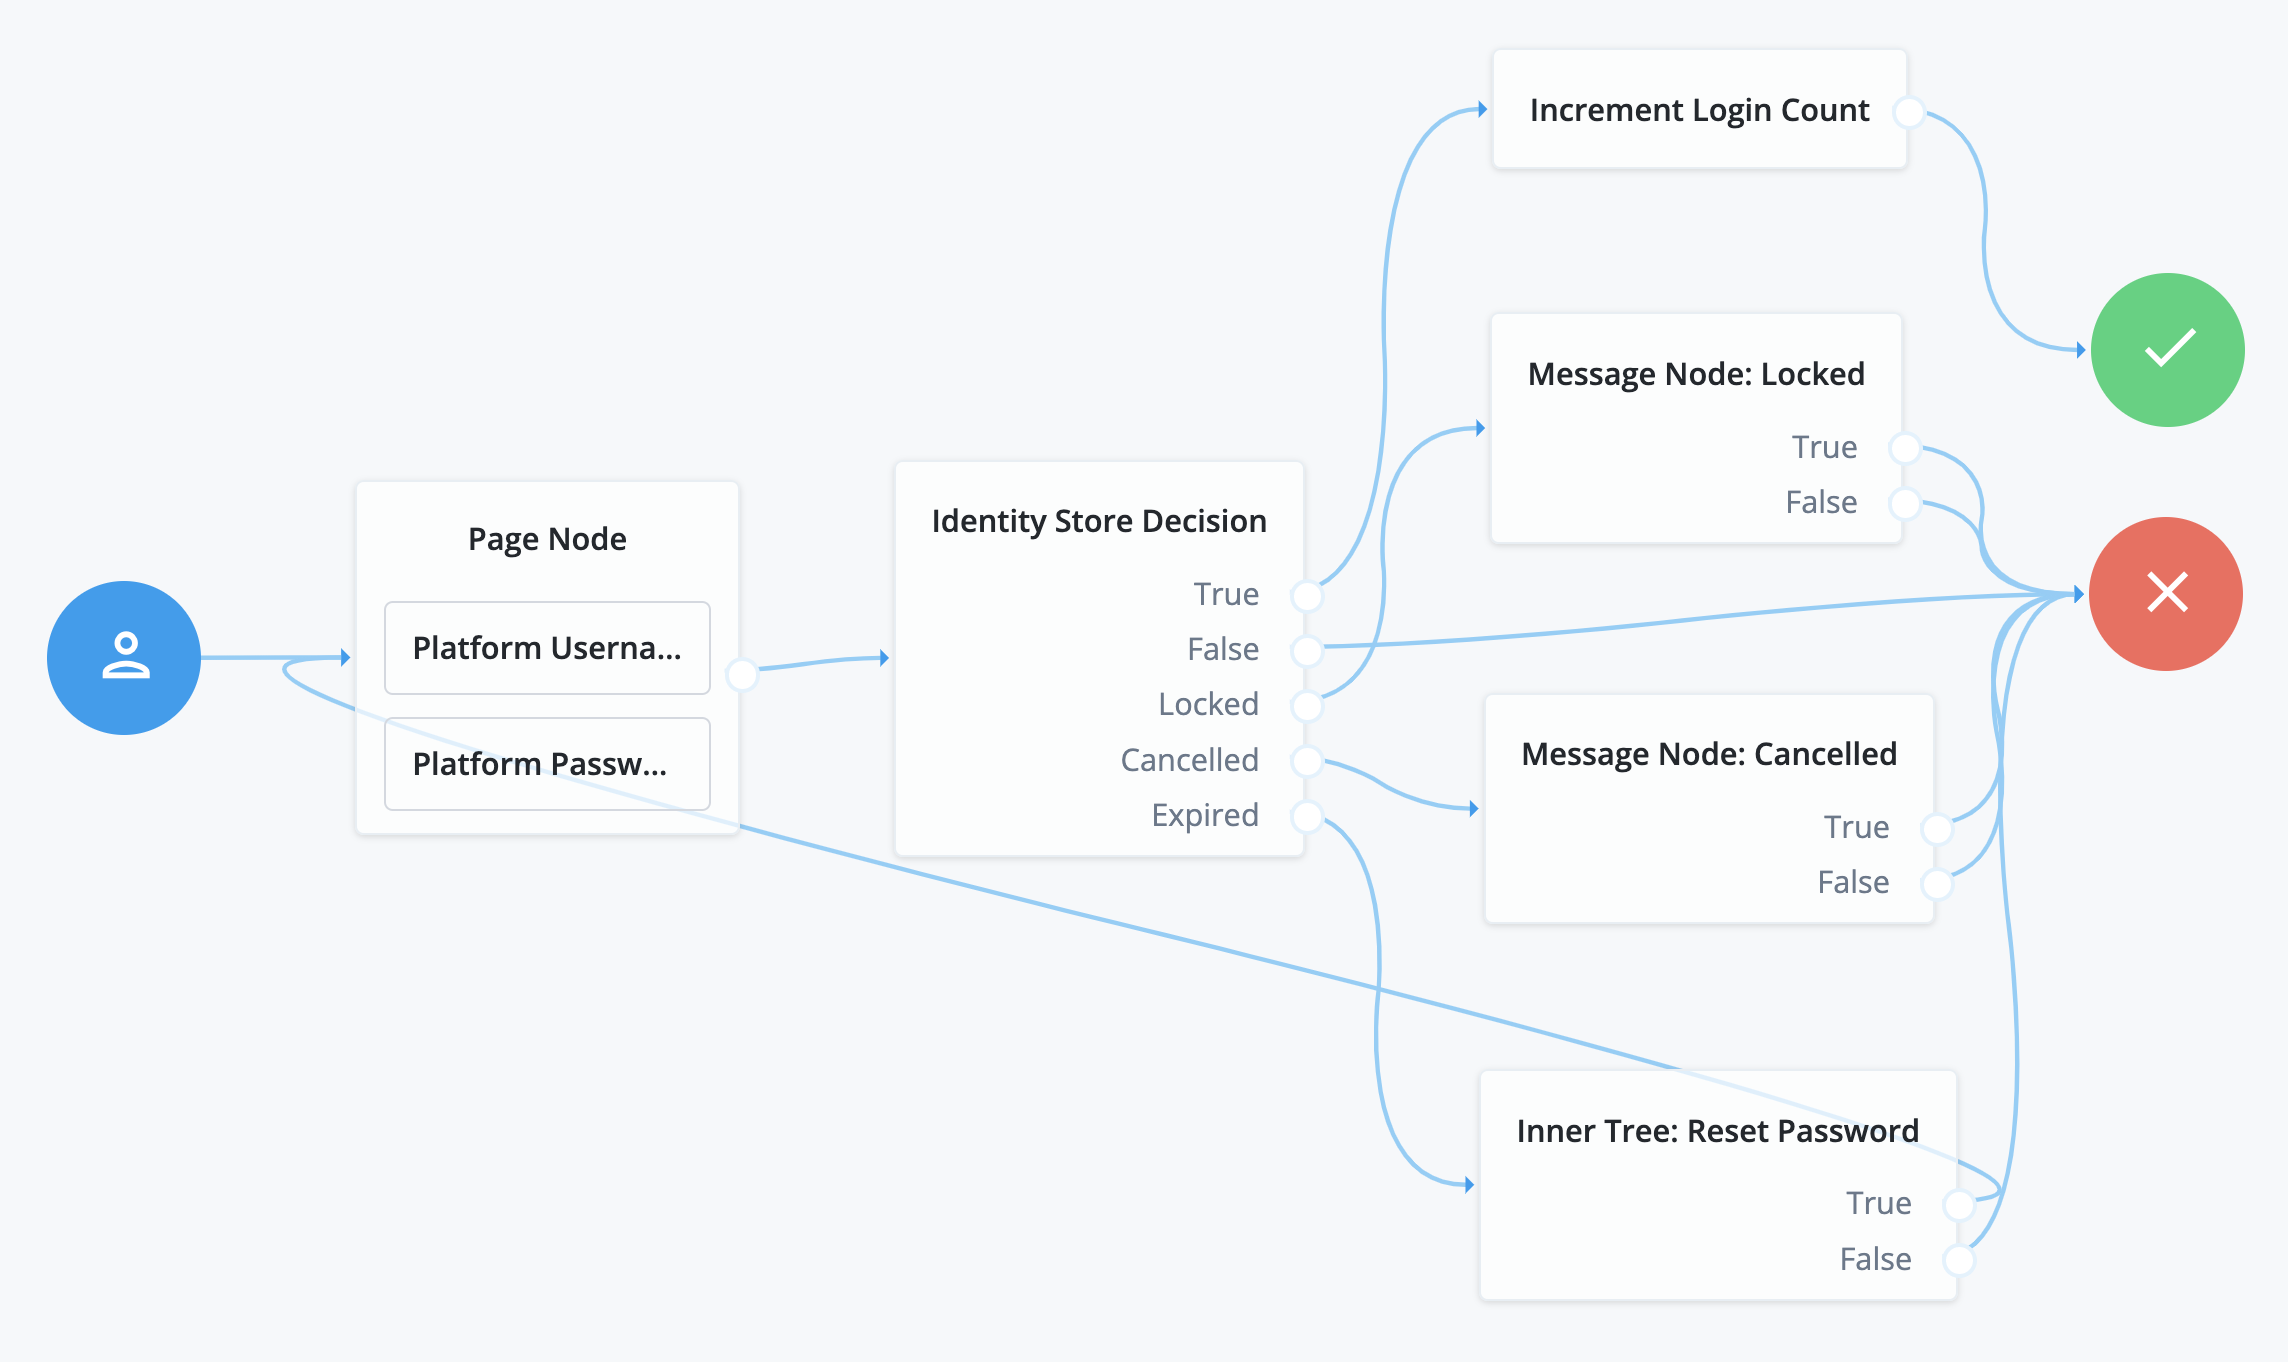The width and height of the screenshot is (2288, 1362).
Task: Select the Increment Login Count node
Action: tap(1698, 110)
